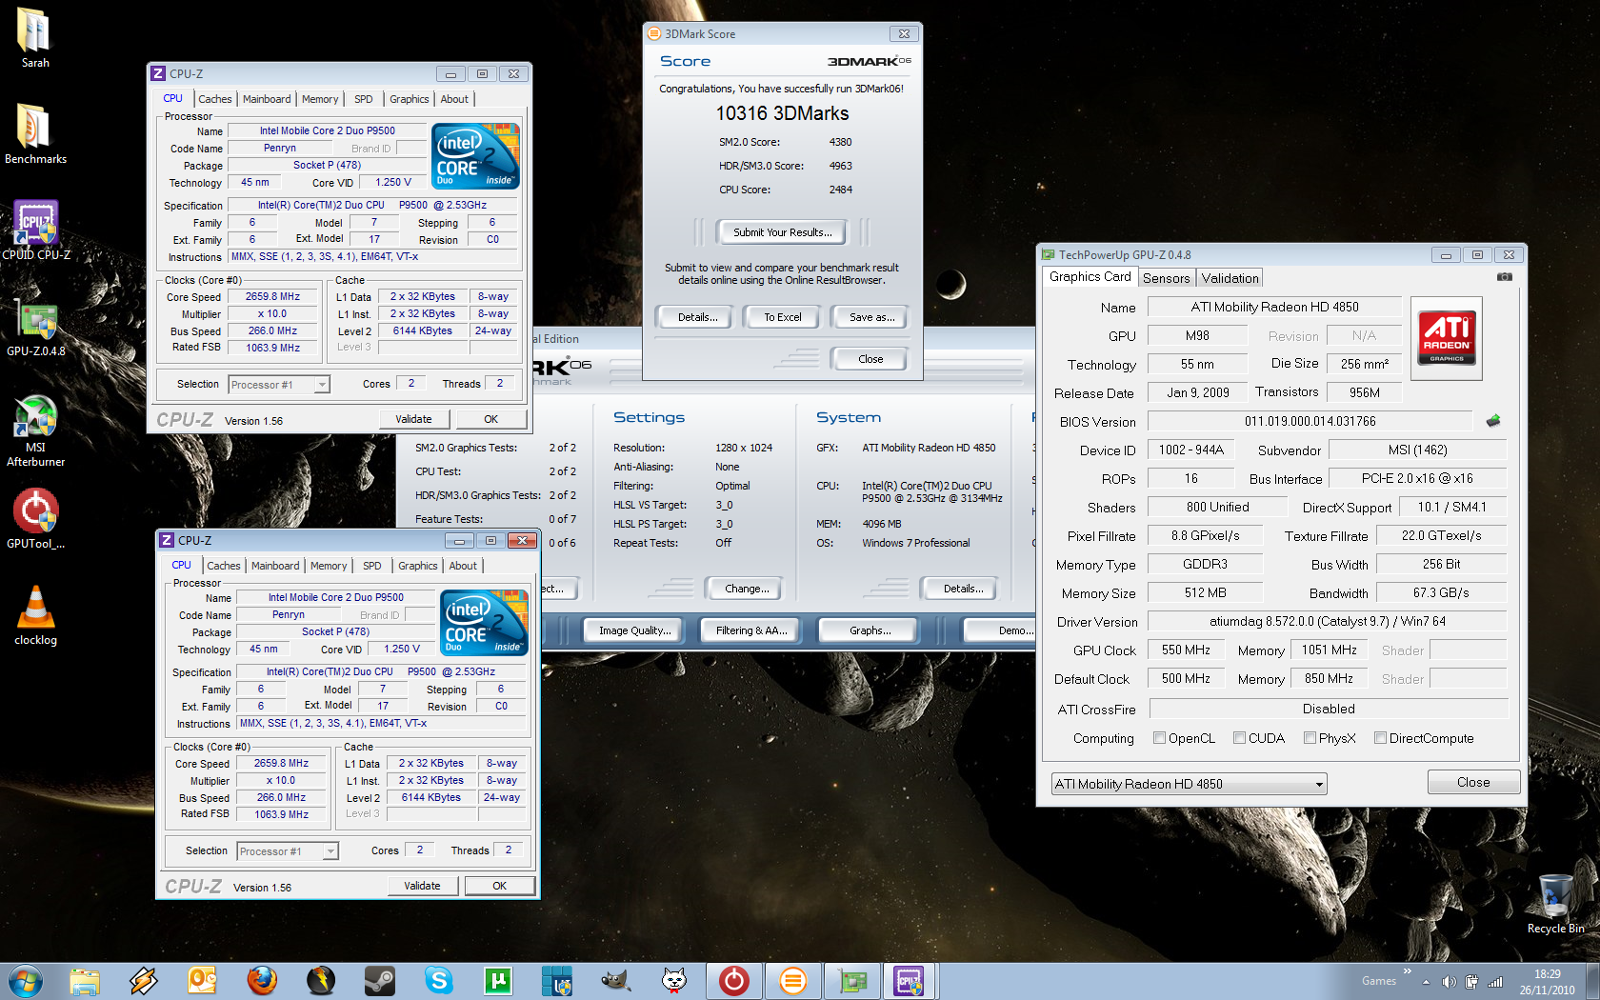Open the Windows Start orb
Screen dimensions: 1600x1000
[x=24, y=981]
